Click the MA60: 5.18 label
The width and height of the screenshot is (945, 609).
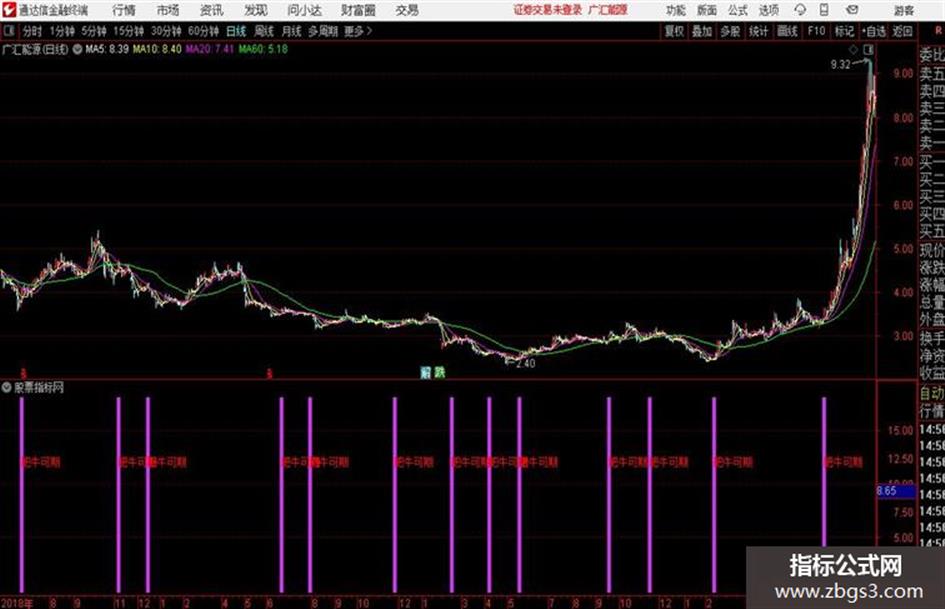263,49
